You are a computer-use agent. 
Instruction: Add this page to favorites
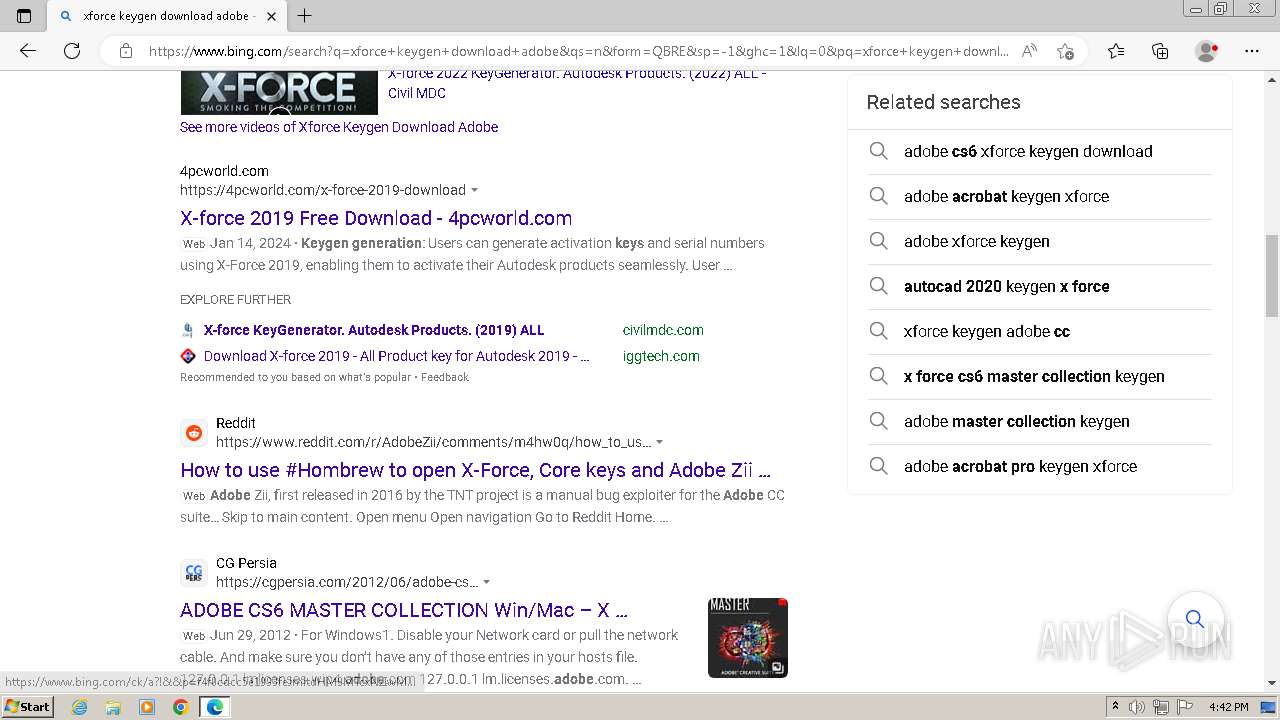pos(1065,51)
